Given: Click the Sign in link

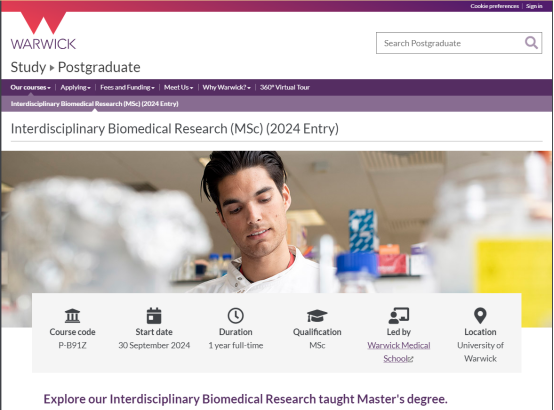Looking at the screenshot, I should coord(534,6).
